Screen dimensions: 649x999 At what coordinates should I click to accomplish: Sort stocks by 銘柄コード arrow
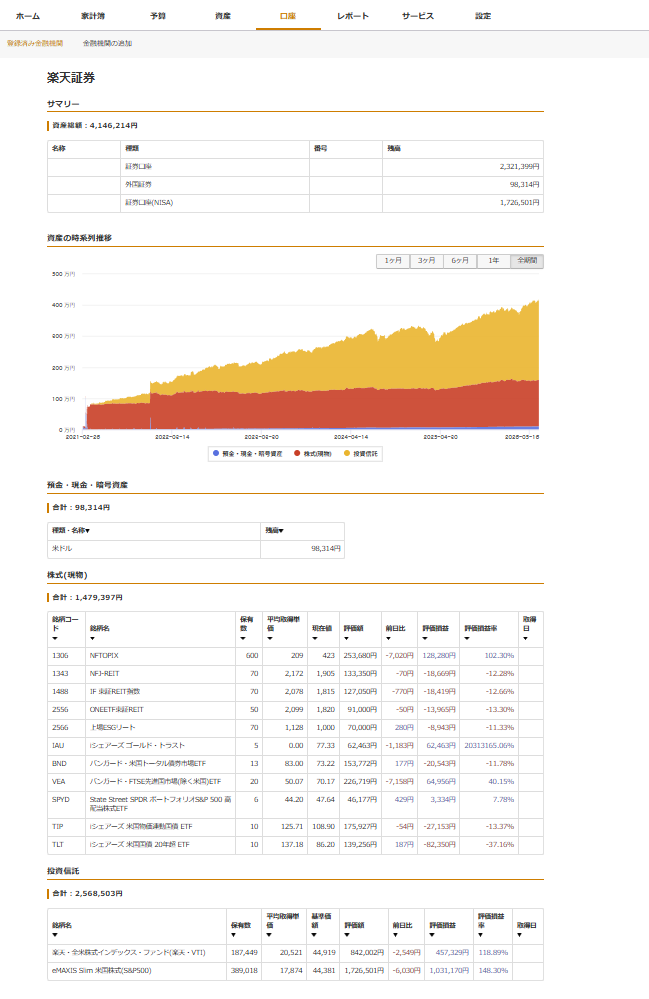(x=55, y=638)
